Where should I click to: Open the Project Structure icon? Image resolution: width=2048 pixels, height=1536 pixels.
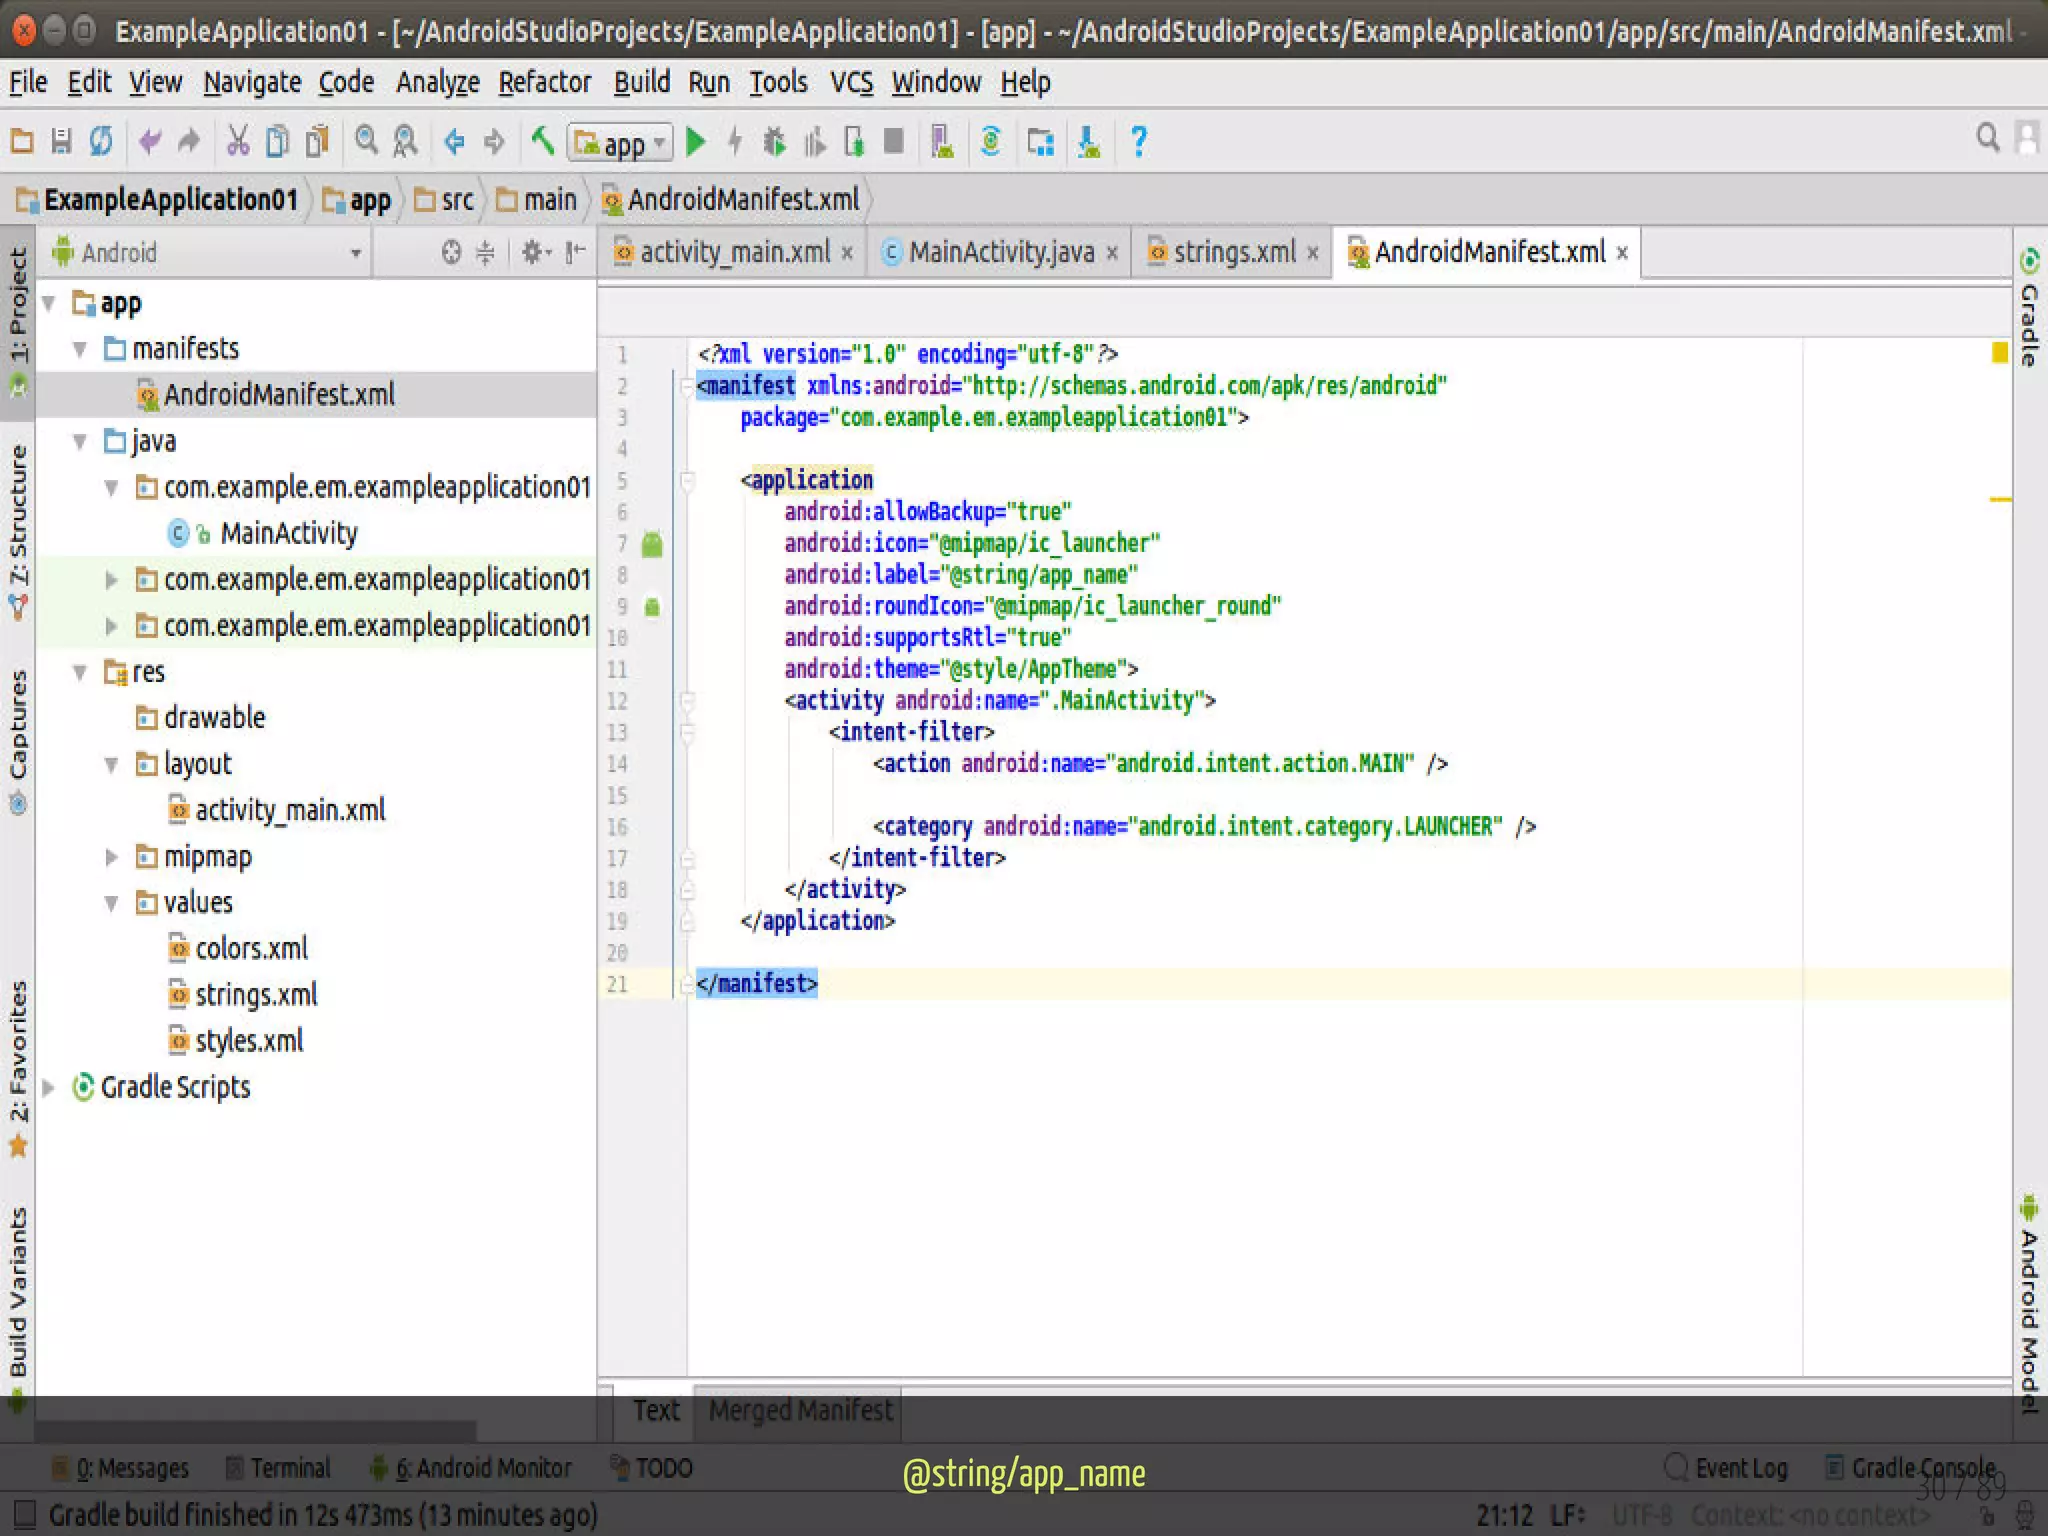tap(1041, 141)
